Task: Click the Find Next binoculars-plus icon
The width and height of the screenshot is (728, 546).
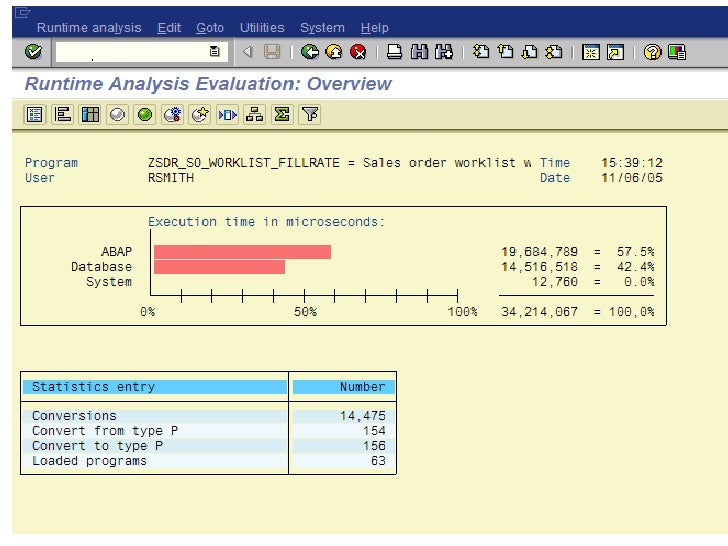Action: click(x=444, y=52)
